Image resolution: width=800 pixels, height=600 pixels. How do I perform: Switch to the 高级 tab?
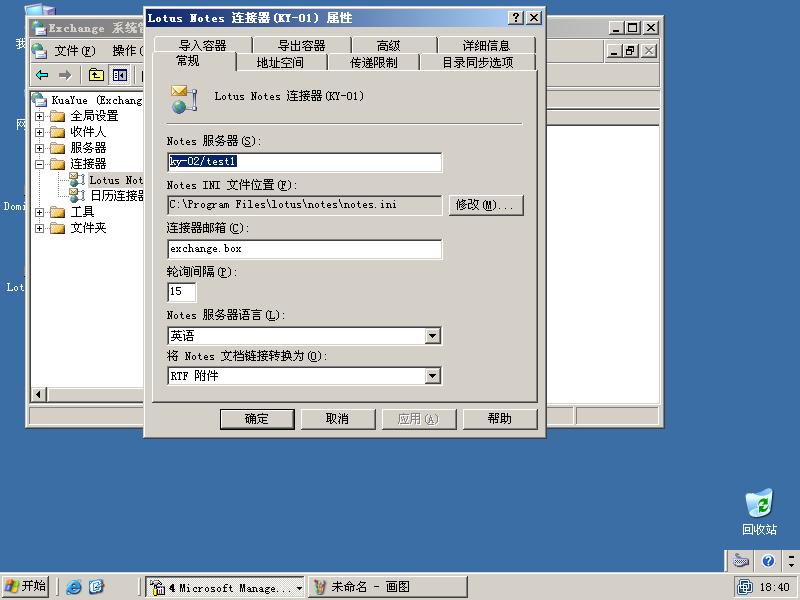388,45
